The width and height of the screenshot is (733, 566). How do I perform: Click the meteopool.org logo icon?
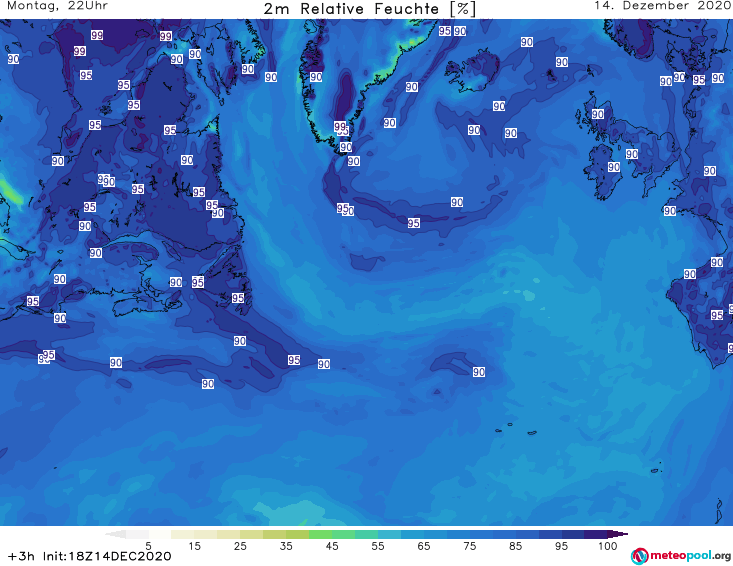pos(639,556)
